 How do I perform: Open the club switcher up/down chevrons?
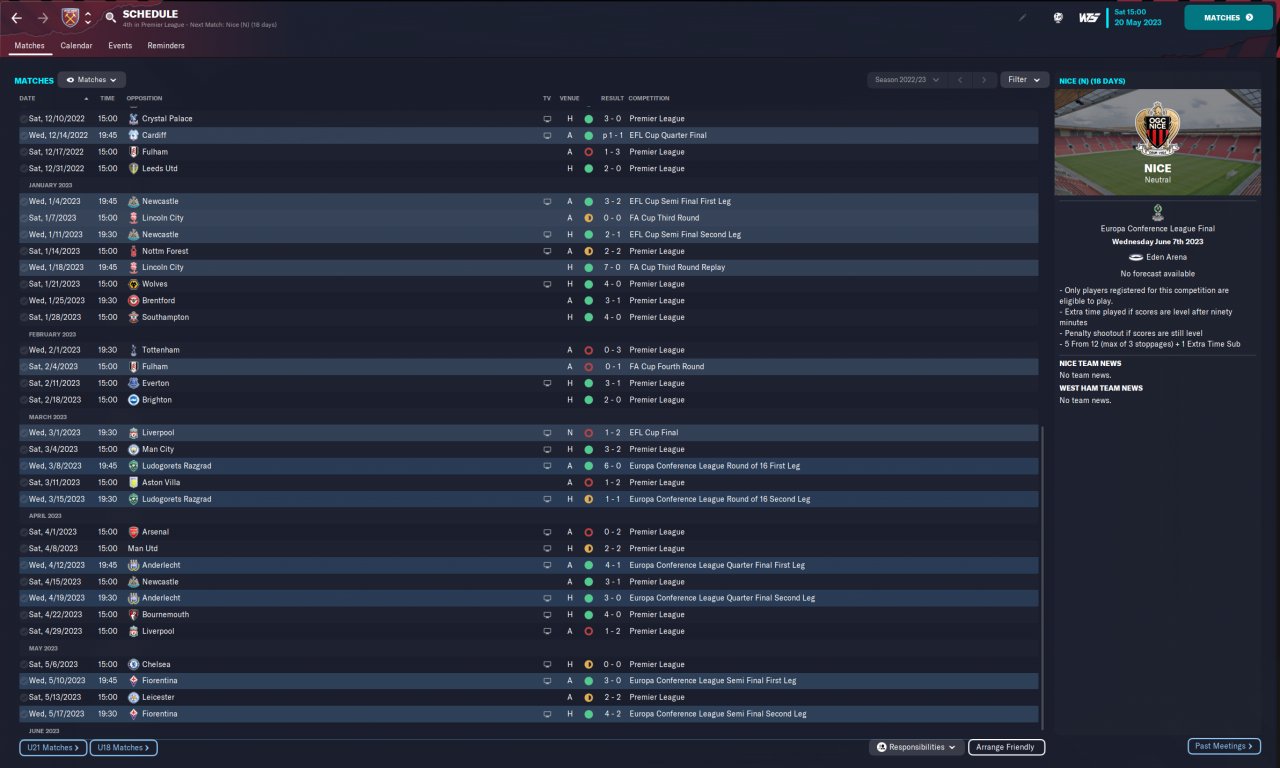(88, 18)
